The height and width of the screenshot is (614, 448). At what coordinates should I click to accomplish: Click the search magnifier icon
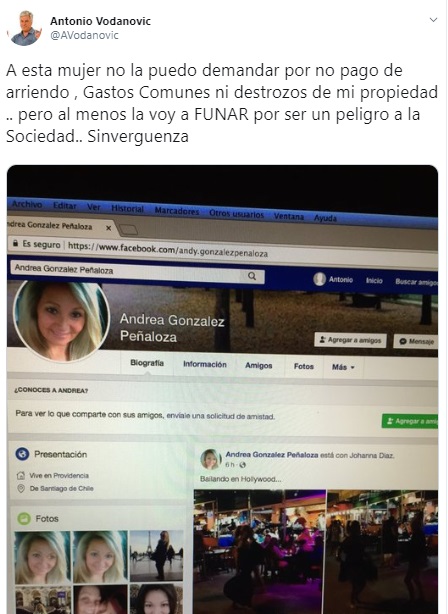[x=252, y=276]
